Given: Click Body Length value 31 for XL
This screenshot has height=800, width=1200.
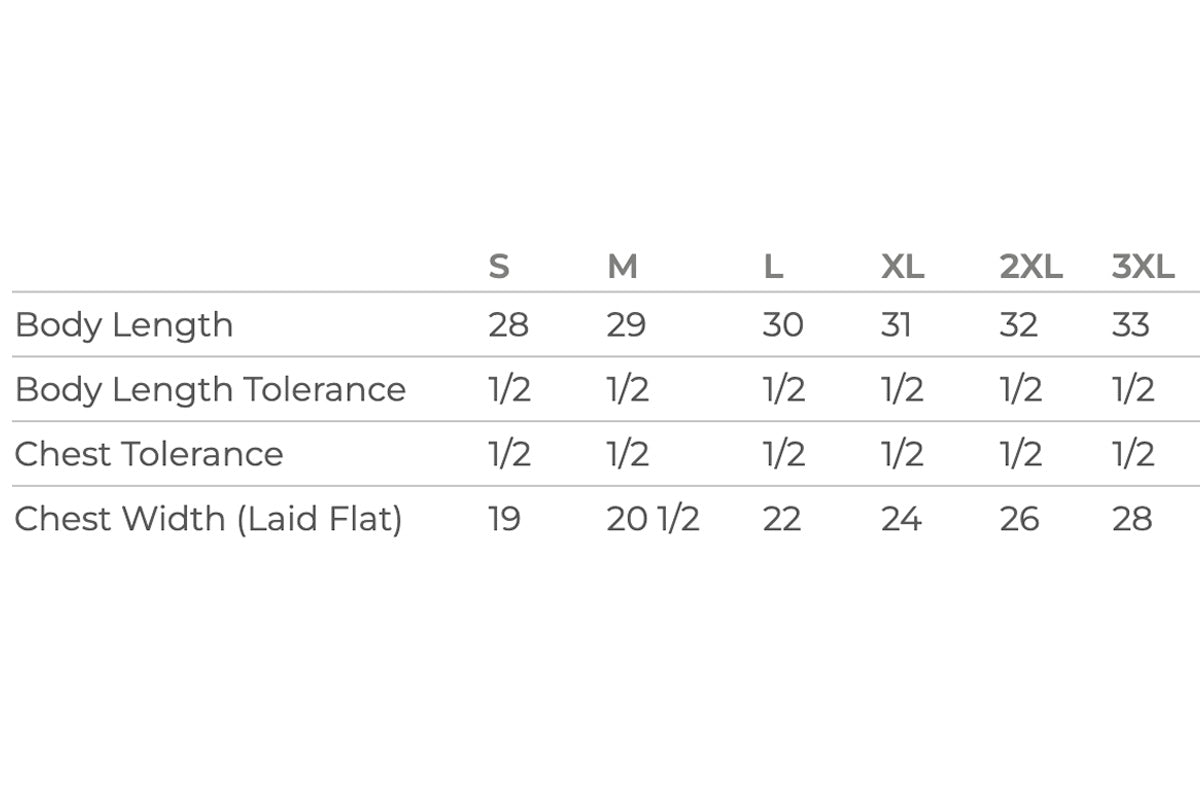Looking at the screenshot, I should (x=896, y=325).
